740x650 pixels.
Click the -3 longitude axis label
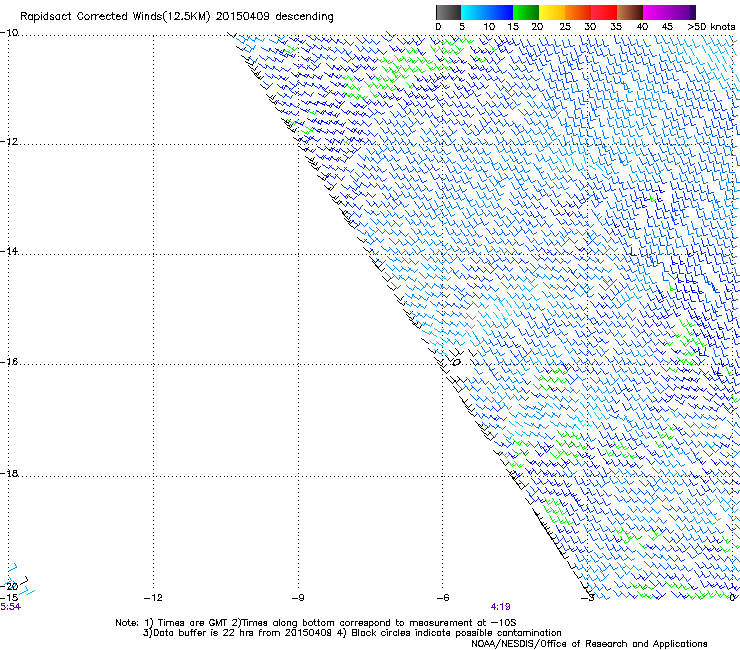(588, 598)
